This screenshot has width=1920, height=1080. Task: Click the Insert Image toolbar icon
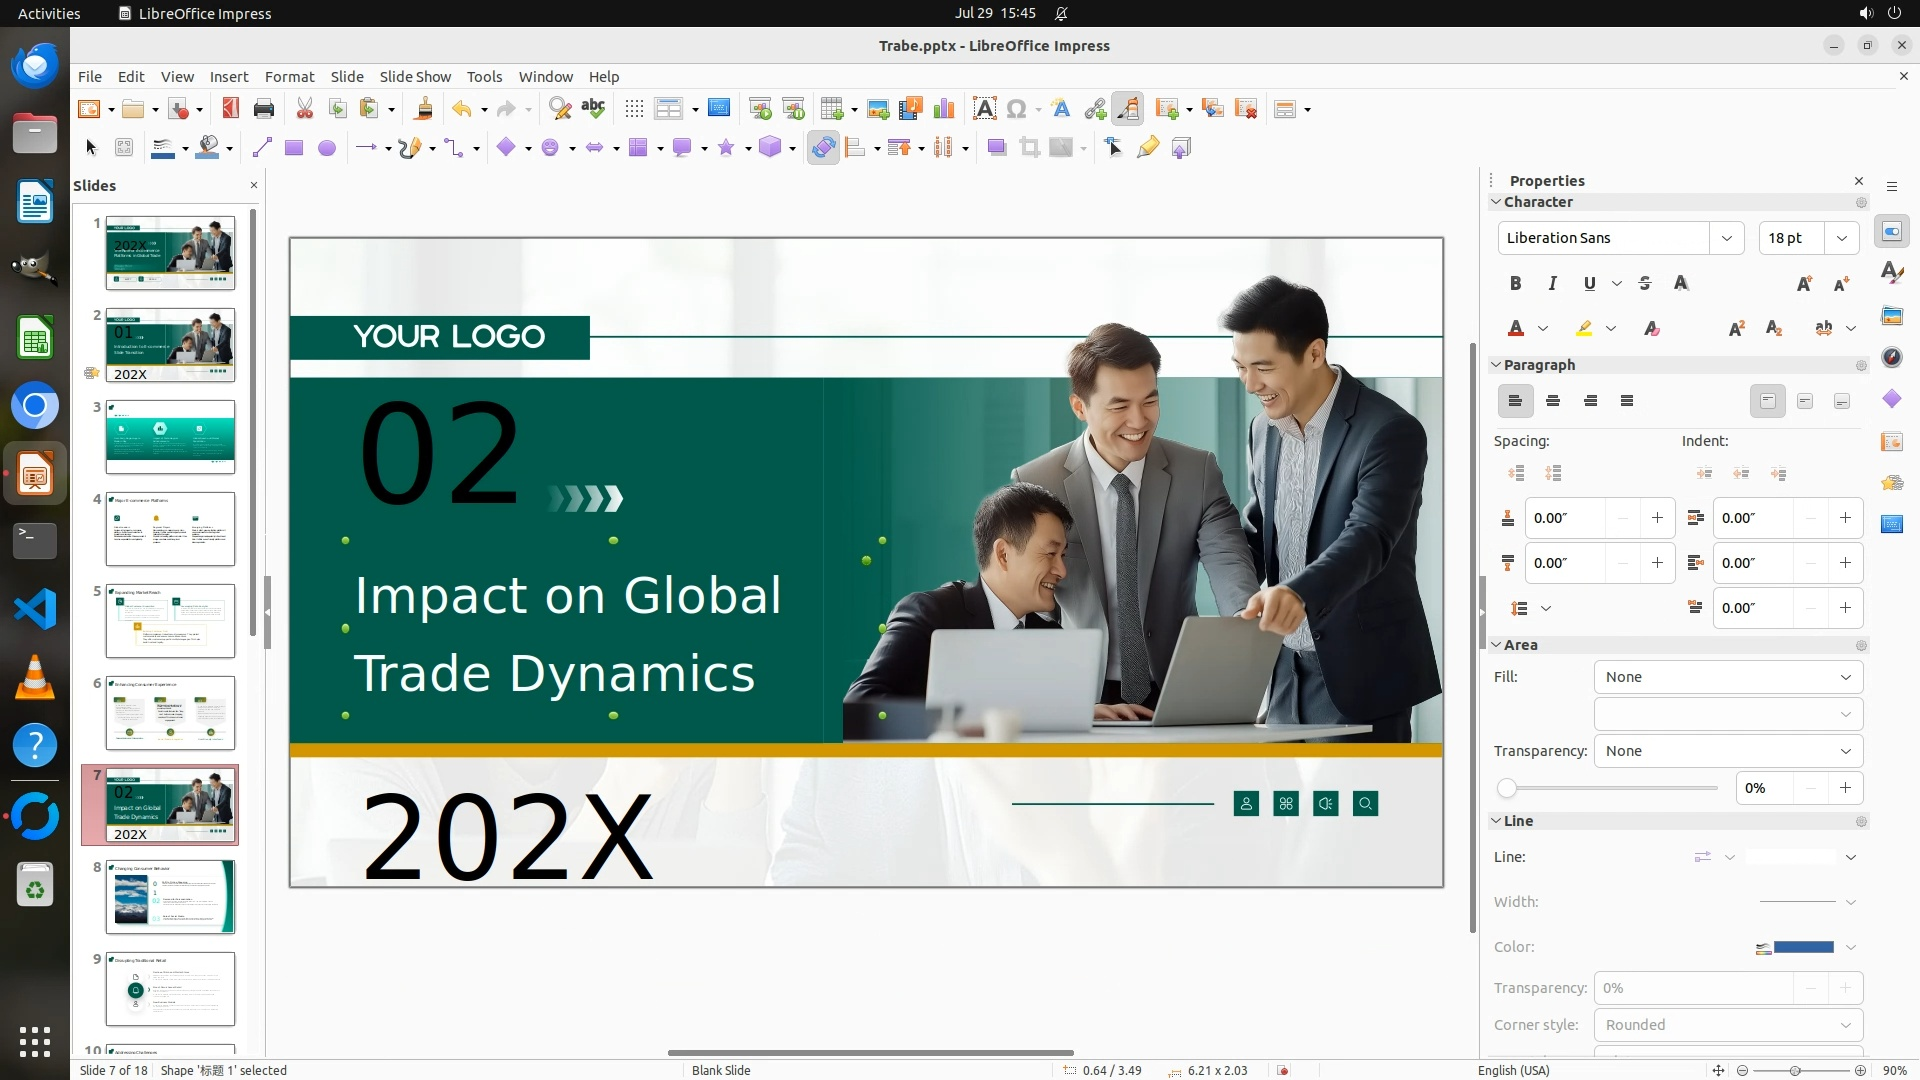point(878,109)
